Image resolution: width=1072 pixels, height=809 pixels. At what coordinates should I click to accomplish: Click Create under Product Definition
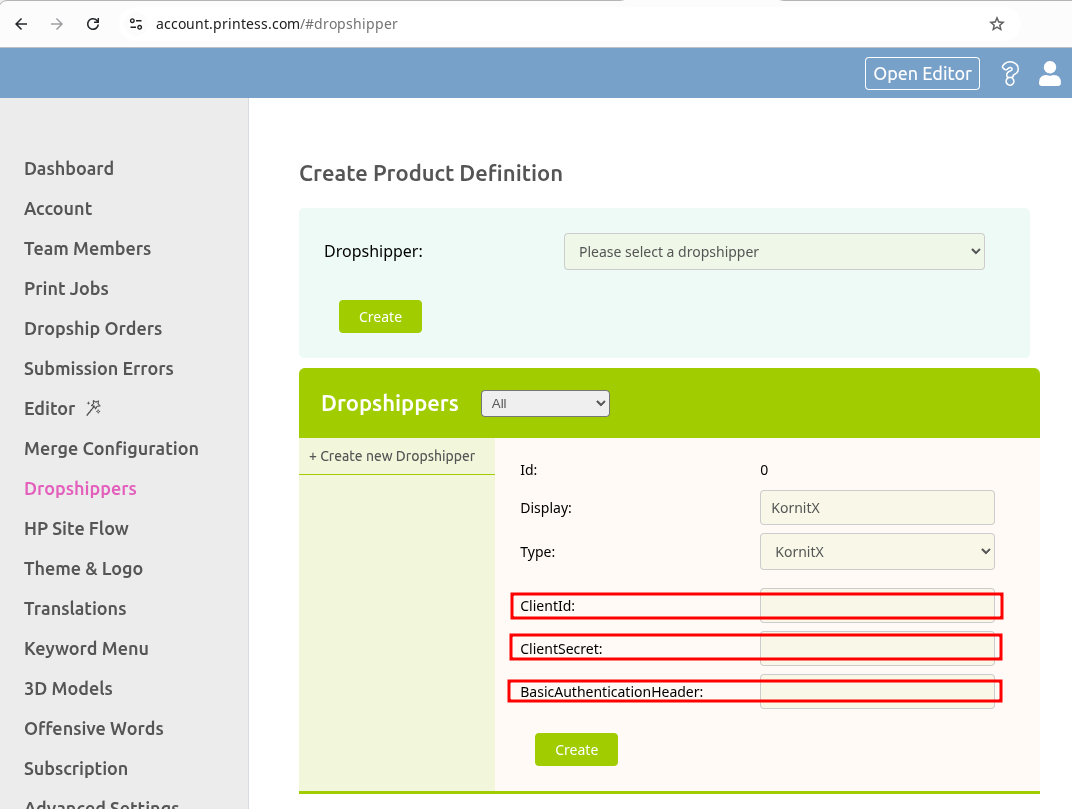[380, 317]
